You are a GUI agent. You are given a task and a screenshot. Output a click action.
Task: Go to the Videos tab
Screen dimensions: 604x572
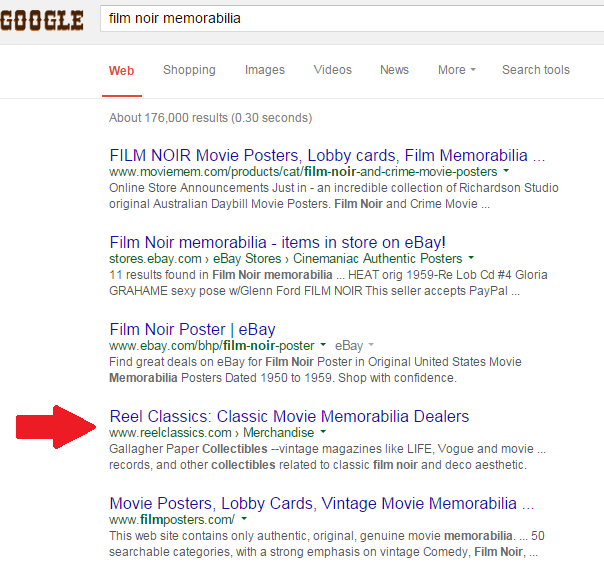[x=333, y=70]
